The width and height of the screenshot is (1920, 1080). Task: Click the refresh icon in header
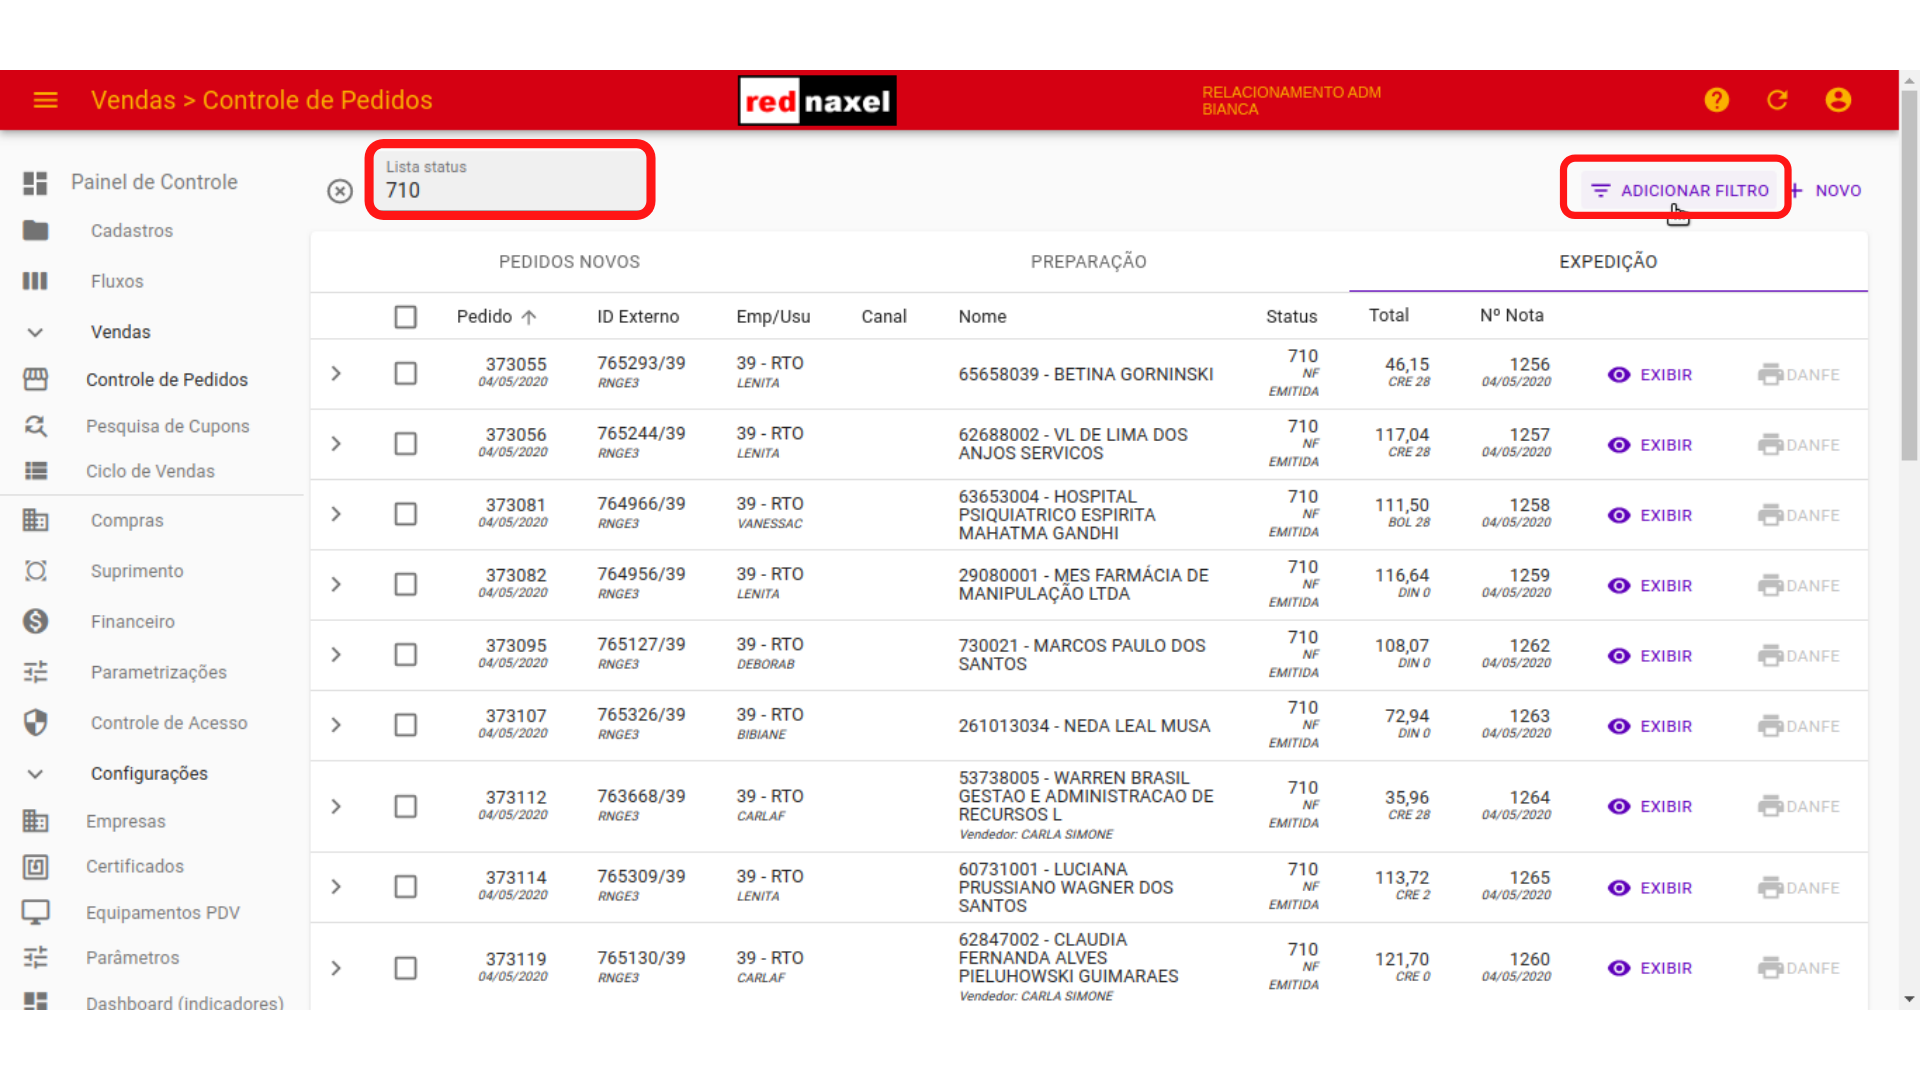[1777, 100]
